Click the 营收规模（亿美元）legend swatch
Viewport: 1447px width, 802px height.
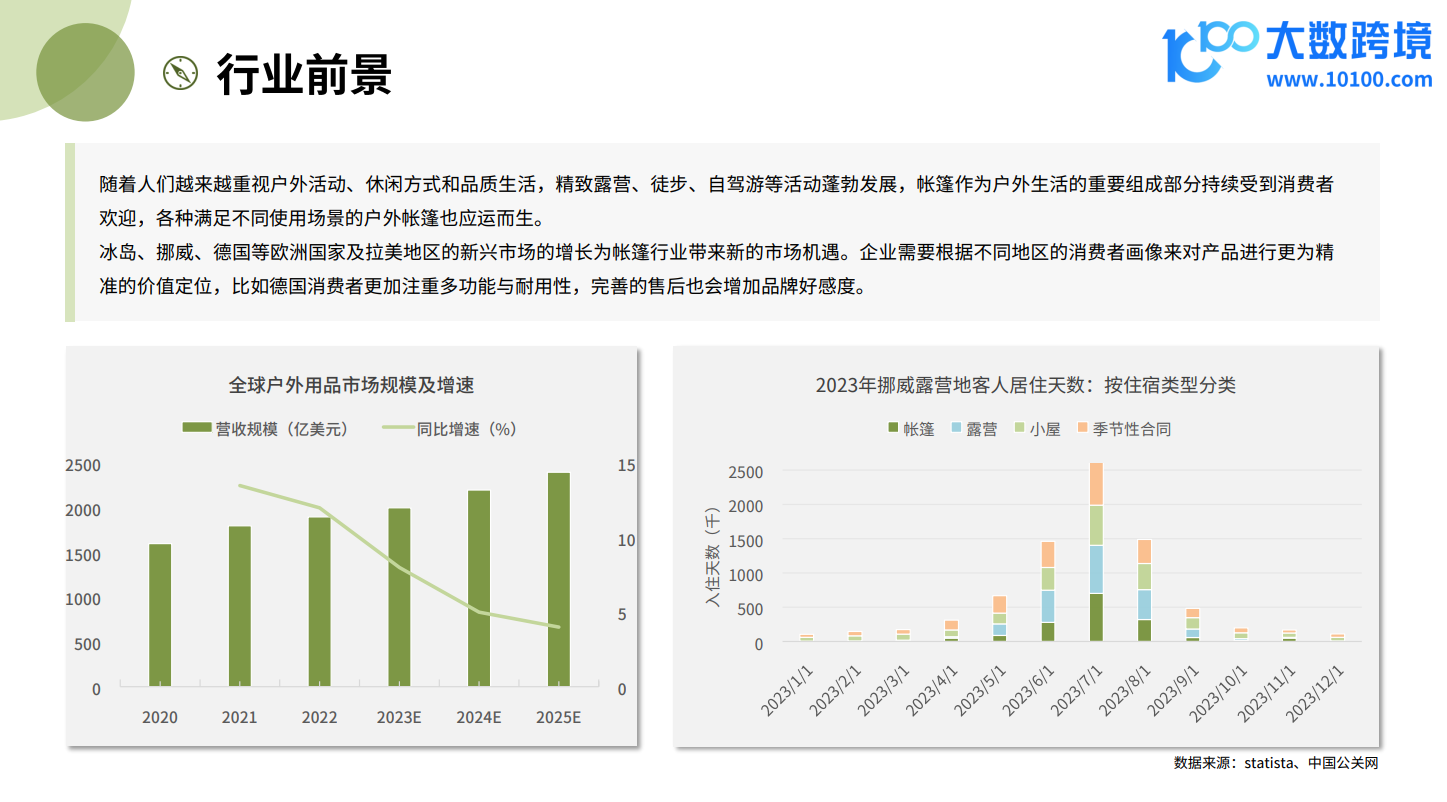click(x=196, y=429)
